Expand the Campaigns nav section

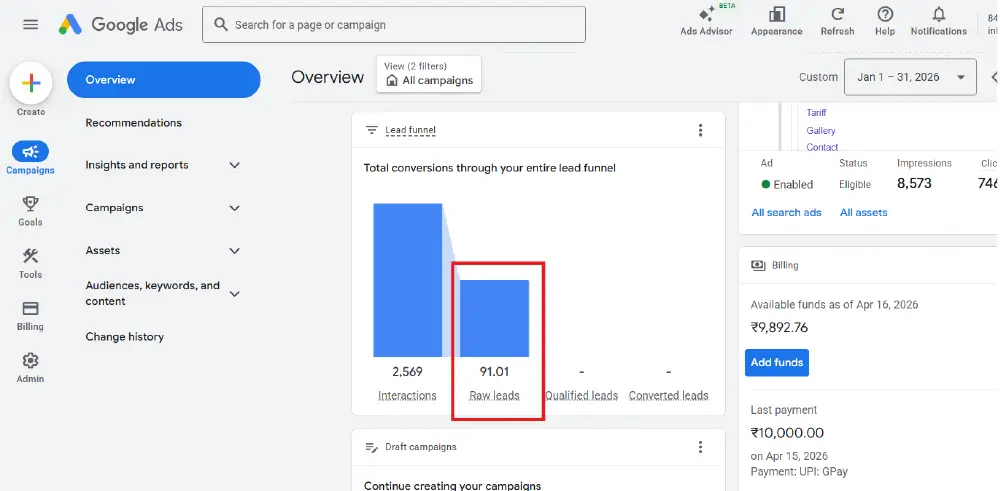tap(235, 208)
